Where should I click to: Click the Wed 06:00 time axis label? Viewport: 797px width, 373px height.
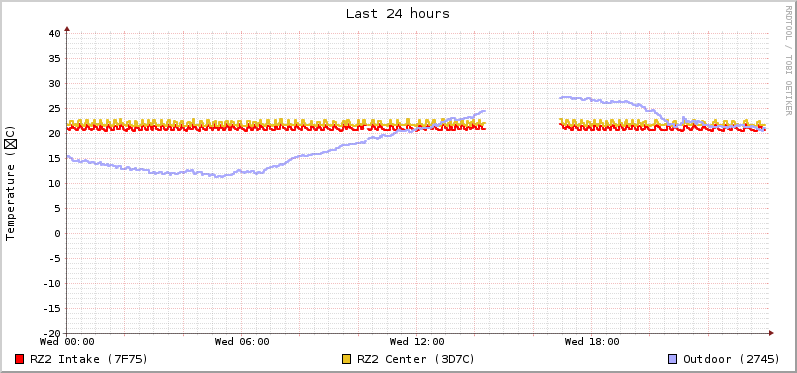coord(242,341)
